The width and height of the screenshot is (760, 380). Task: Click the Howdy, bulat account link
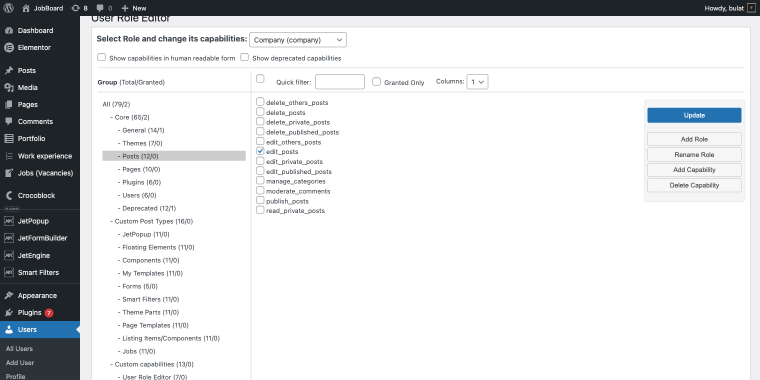[x=724, y=8]
